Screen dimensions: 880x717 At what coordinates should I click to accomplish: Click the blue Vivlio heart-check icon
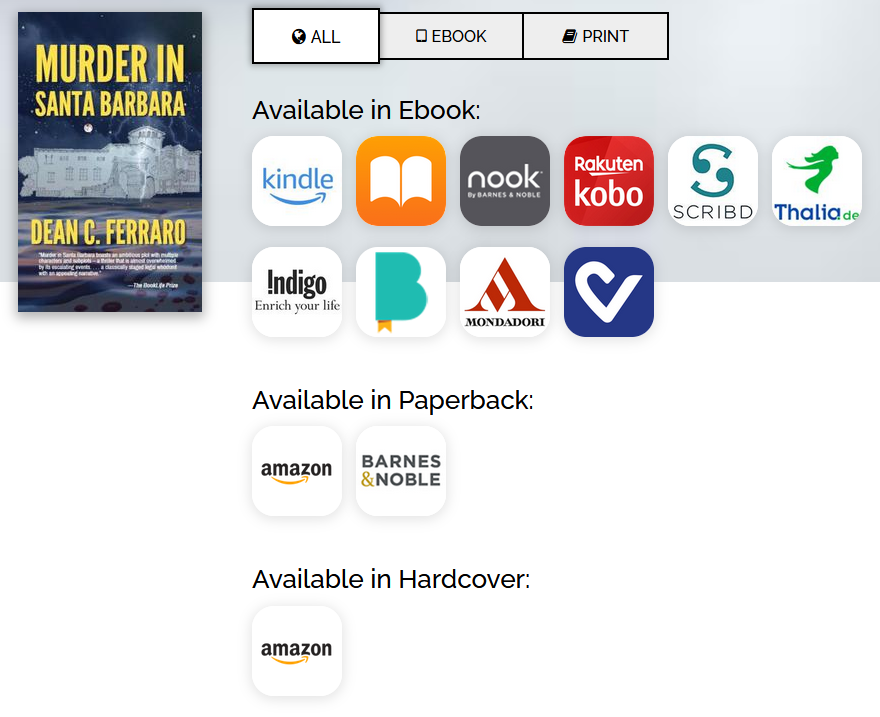click(609, 292)
